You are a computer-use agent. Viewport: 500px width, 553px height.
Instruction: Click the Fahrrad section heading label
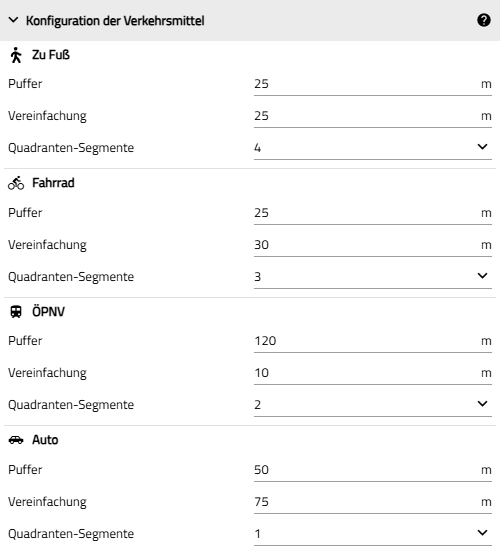(x=53, y=183)
